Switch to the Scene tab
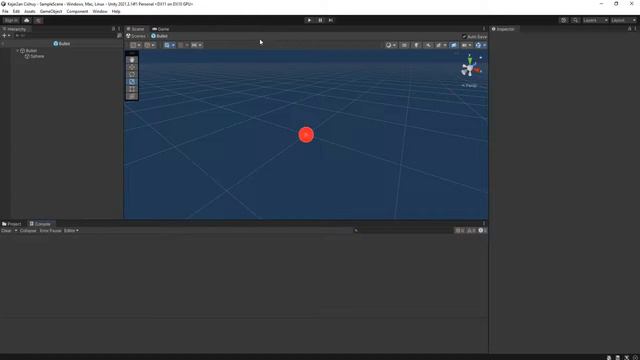The width and height of the screenshot is (640, 360). pyautogui.click(x=135, y=29)
